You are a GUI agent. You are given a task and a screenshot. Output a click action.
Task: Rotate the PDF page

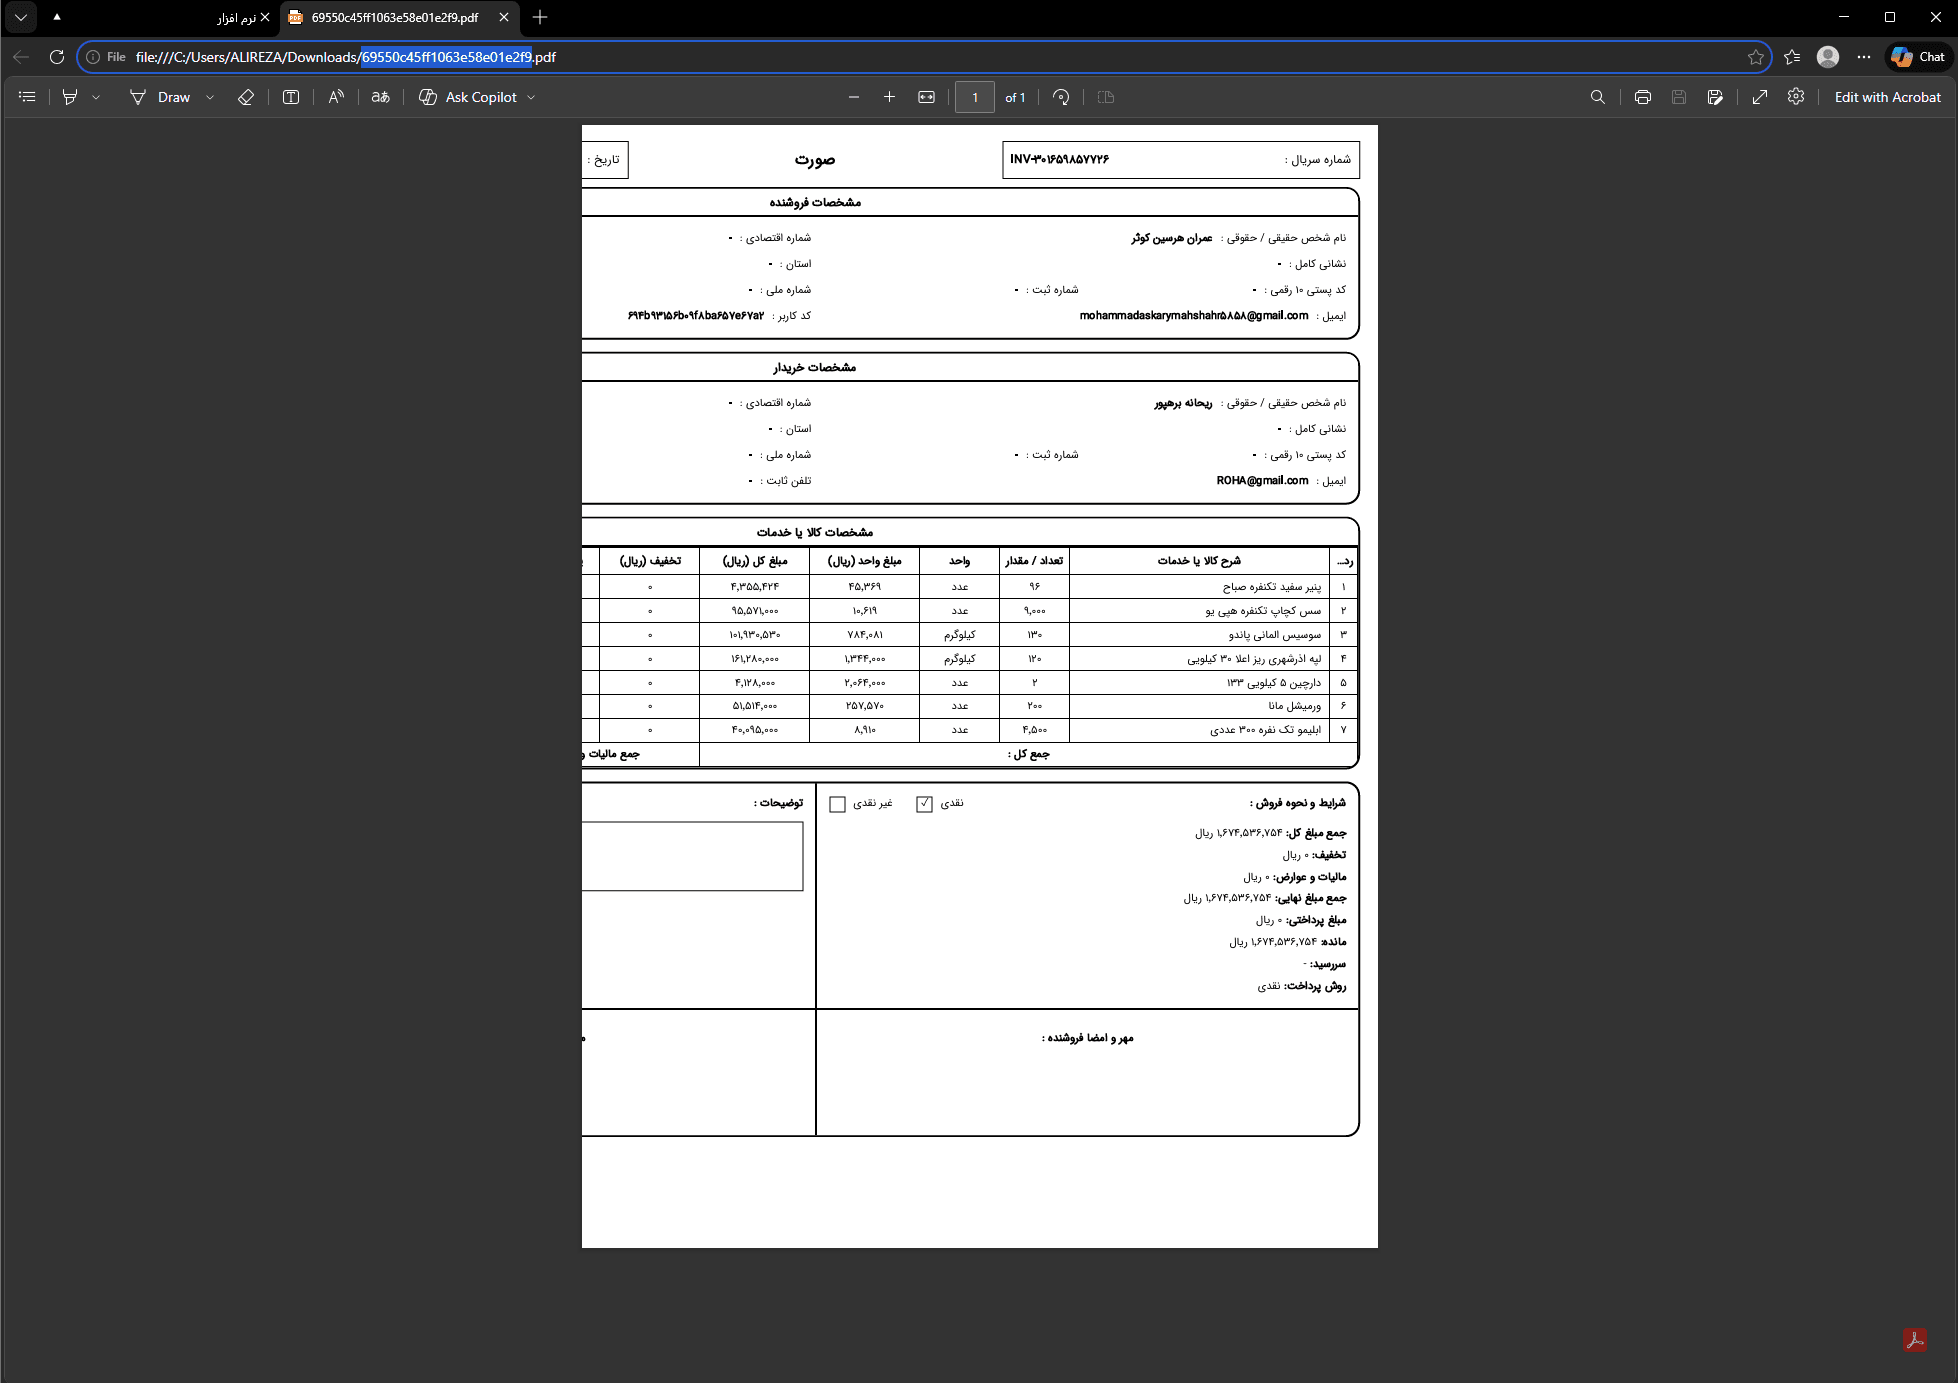(1062, 96)
